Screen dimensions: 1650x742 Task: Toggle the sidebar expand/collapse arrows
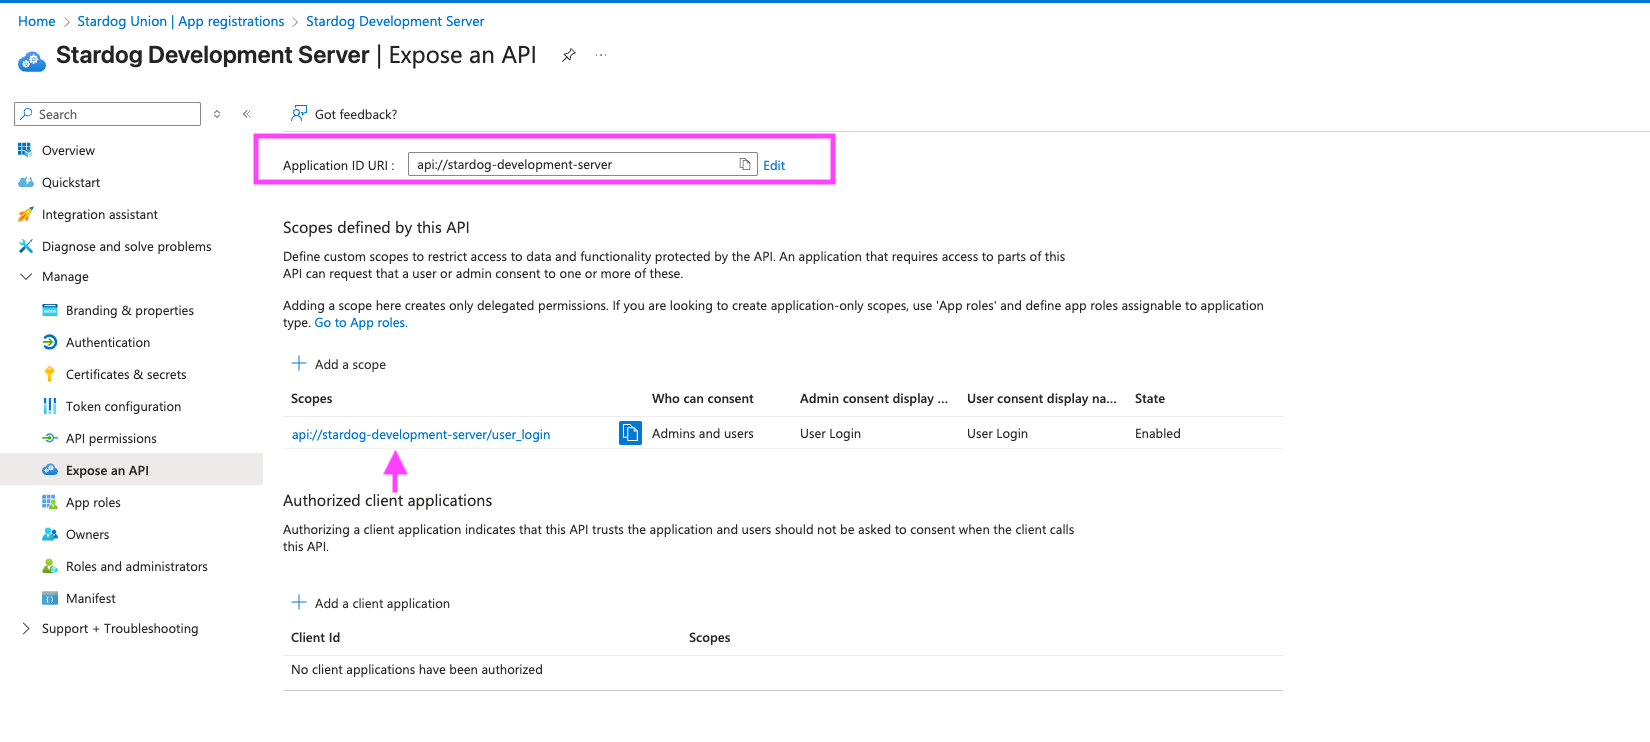click(217, 114)
